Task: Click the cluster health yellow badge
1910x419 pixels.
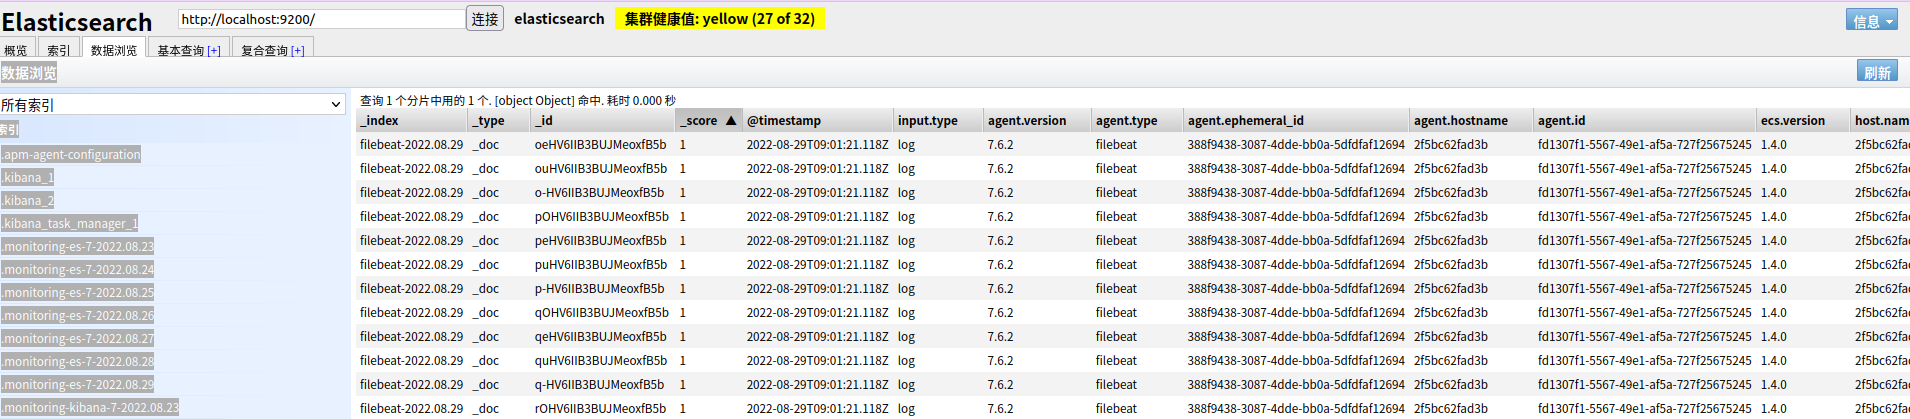Action: 720,19
